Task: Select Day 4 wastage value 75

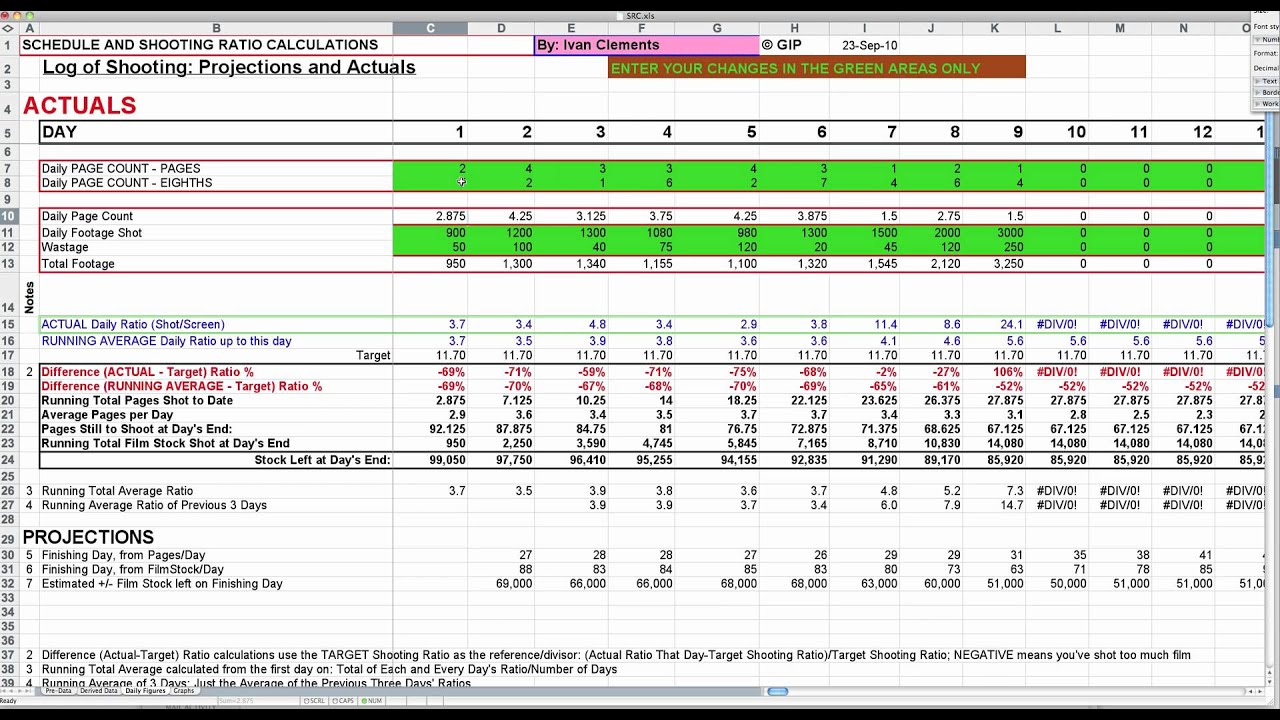Action: [641, 247]
